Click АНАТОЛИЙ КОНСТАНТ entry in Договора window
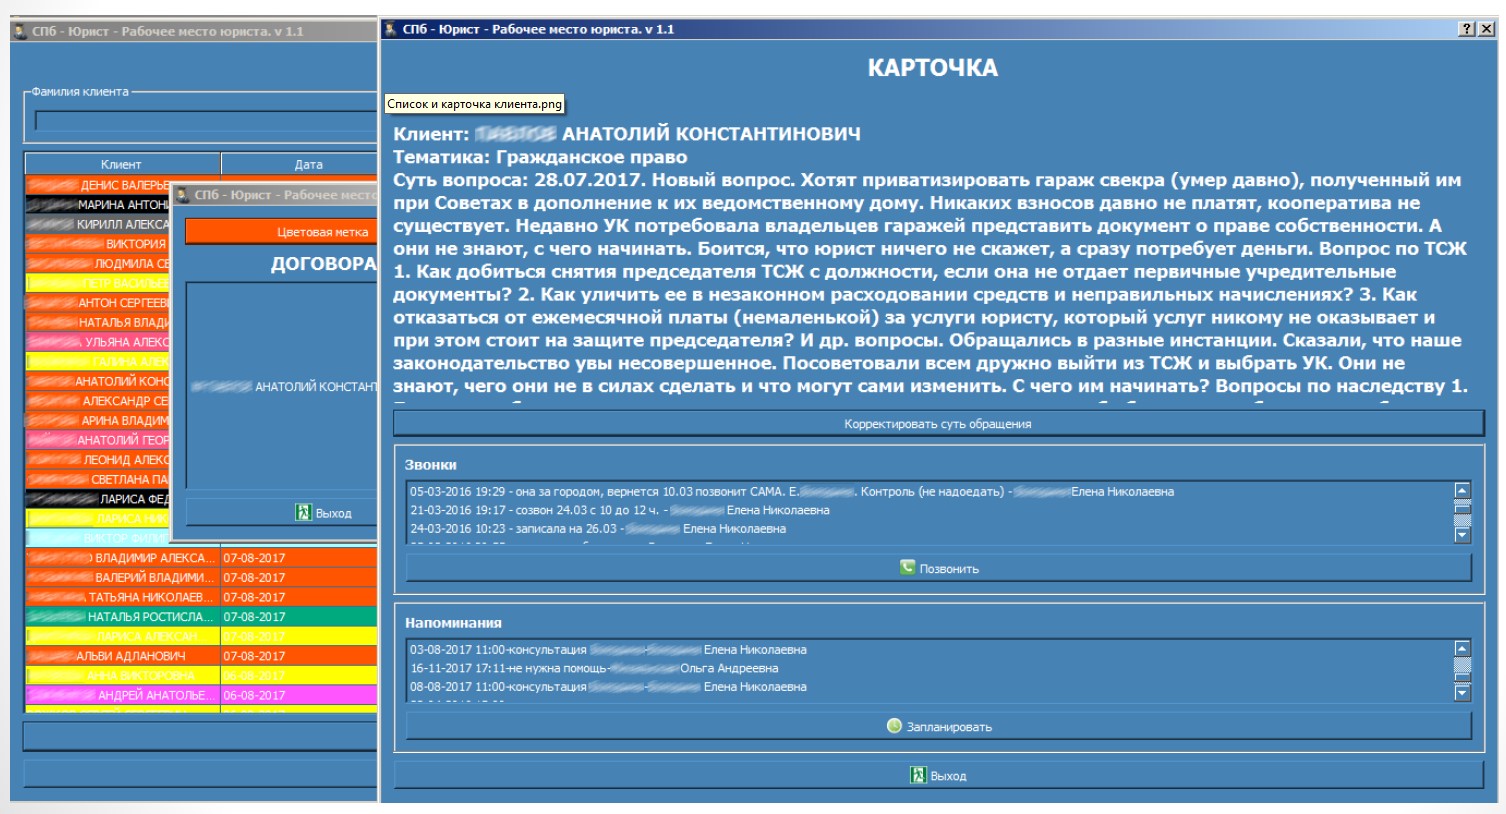Viewport: 1506px width, 814px height. tap(284, 386)
